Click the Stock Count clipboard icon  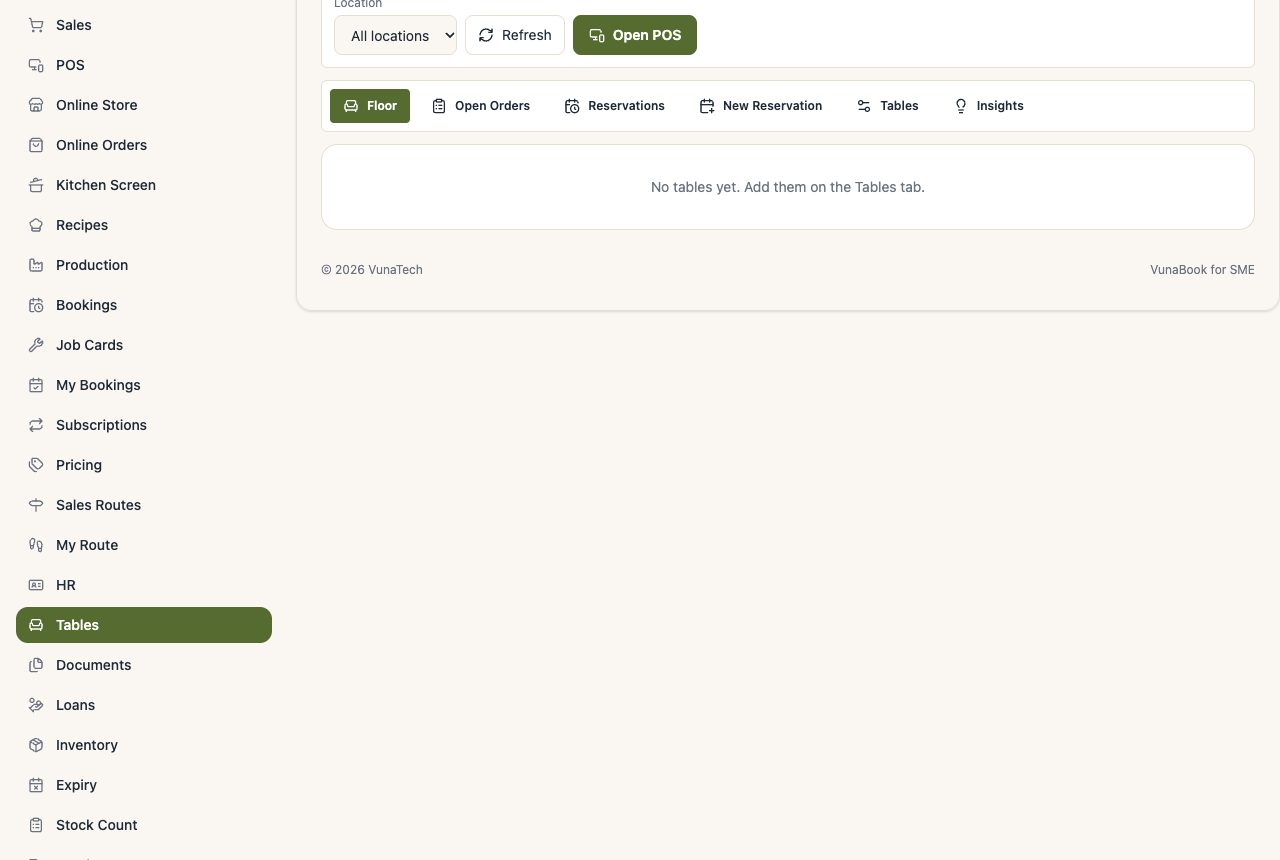36,825
